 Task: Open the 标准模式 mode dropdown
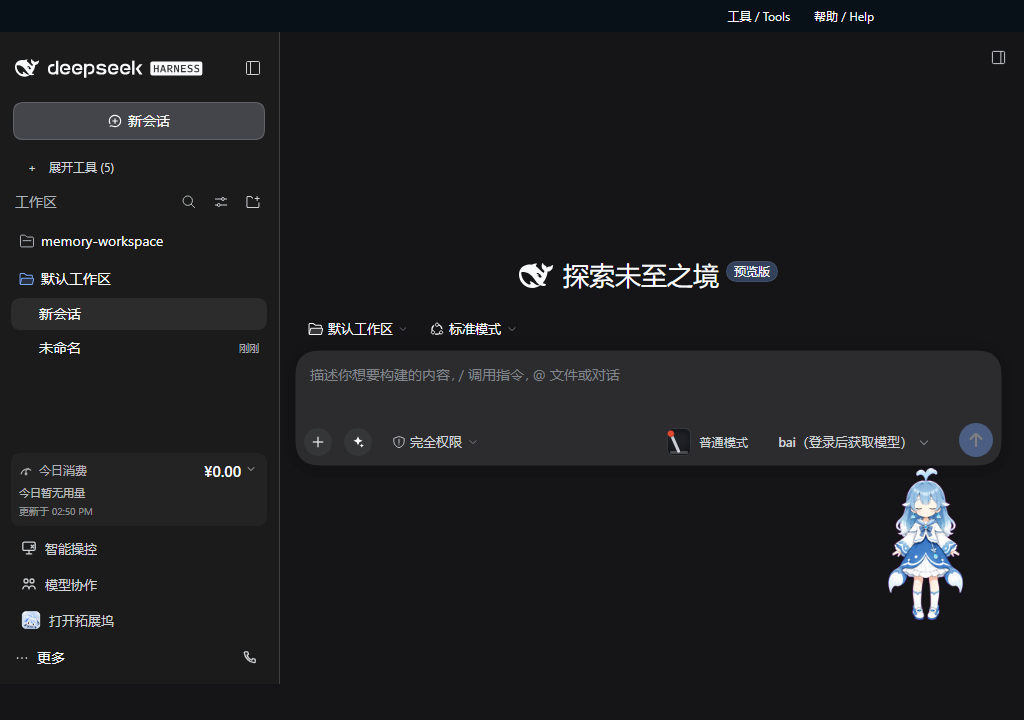[x=473, y=329]
